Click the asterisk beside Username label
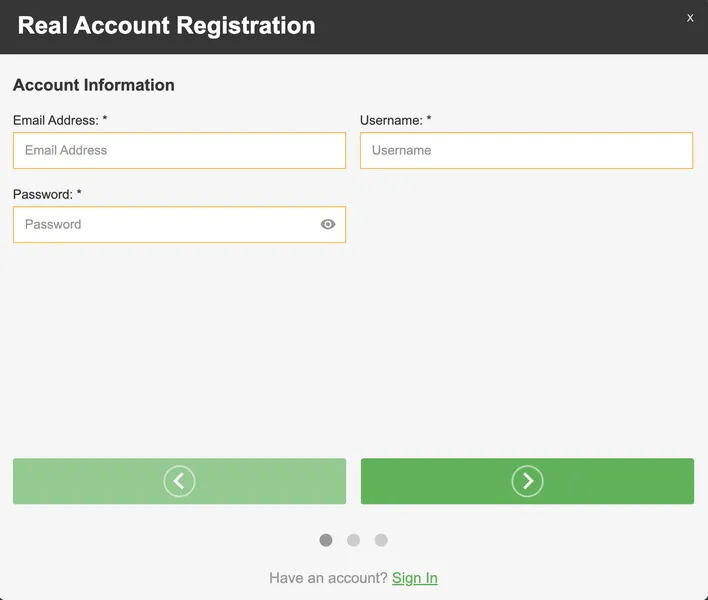This screenshot has height=600, width=708. (x=429, y=120)
